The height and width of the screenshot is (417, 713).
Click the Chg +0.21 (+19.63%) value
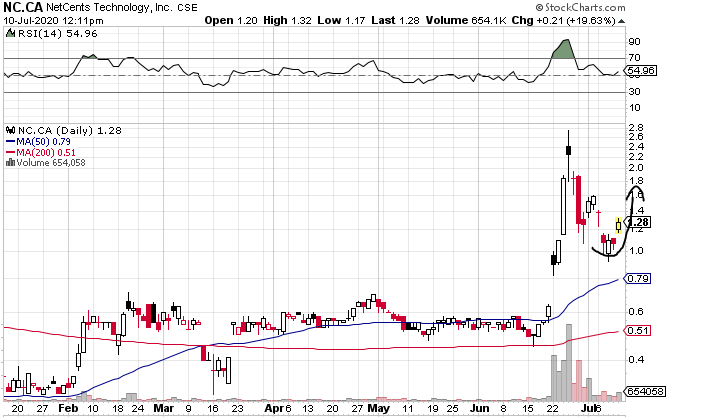tap(563, 20)
